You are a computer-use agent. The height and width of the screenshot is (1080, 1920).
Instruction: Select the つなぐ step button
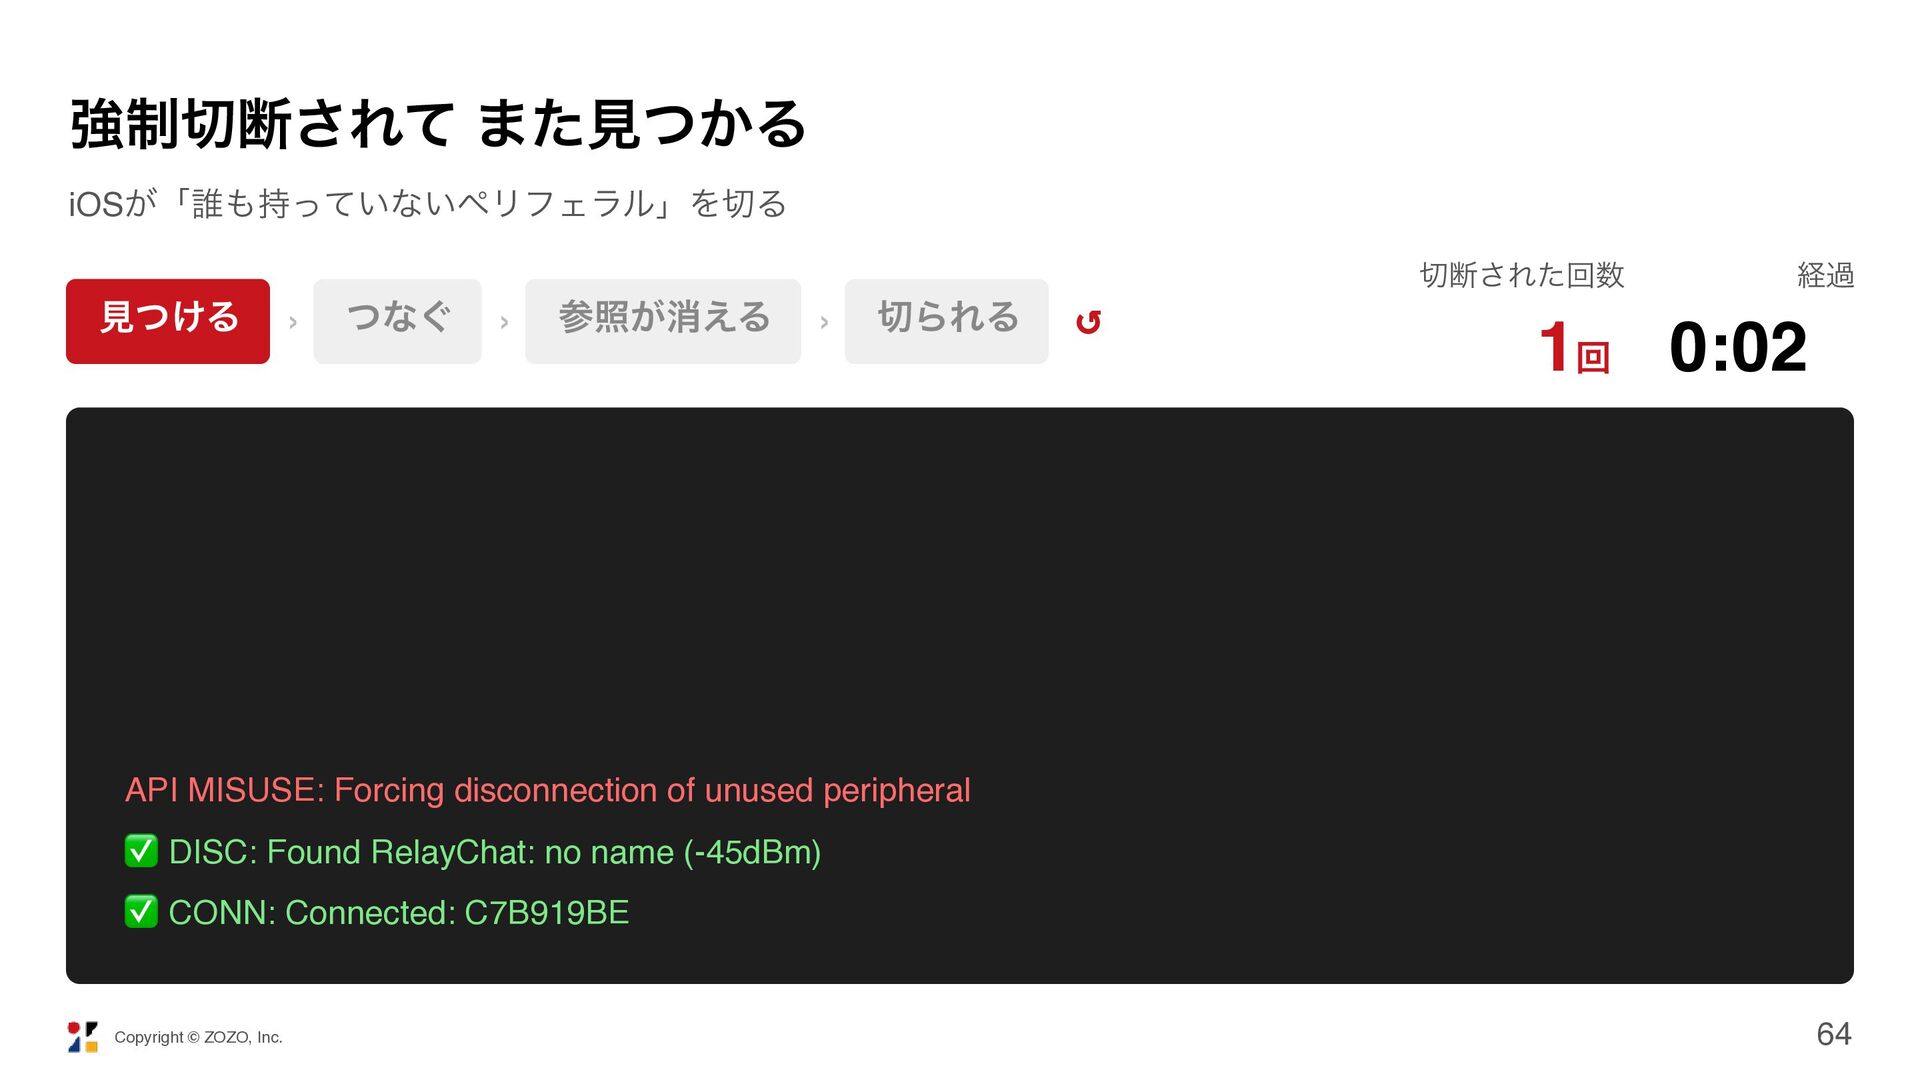[397, 321]
